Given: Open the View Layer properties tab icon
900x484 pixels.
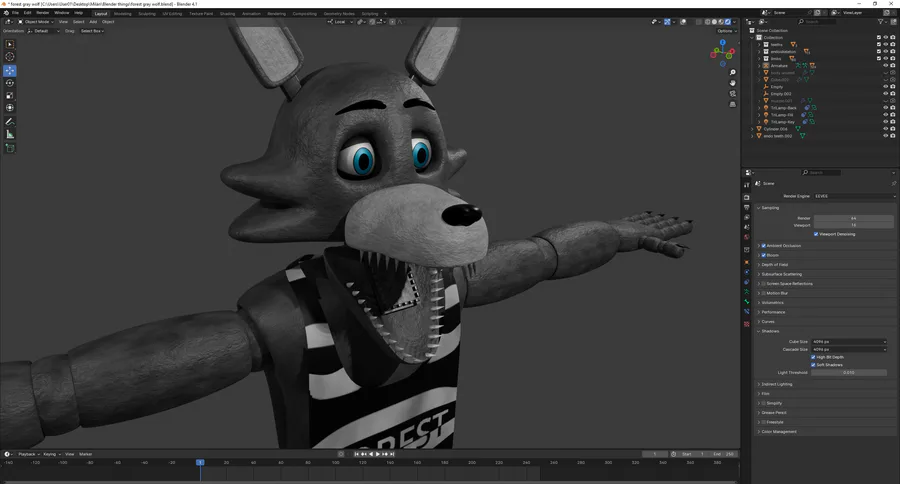Looking at the screenshot, I should point(747,217).
